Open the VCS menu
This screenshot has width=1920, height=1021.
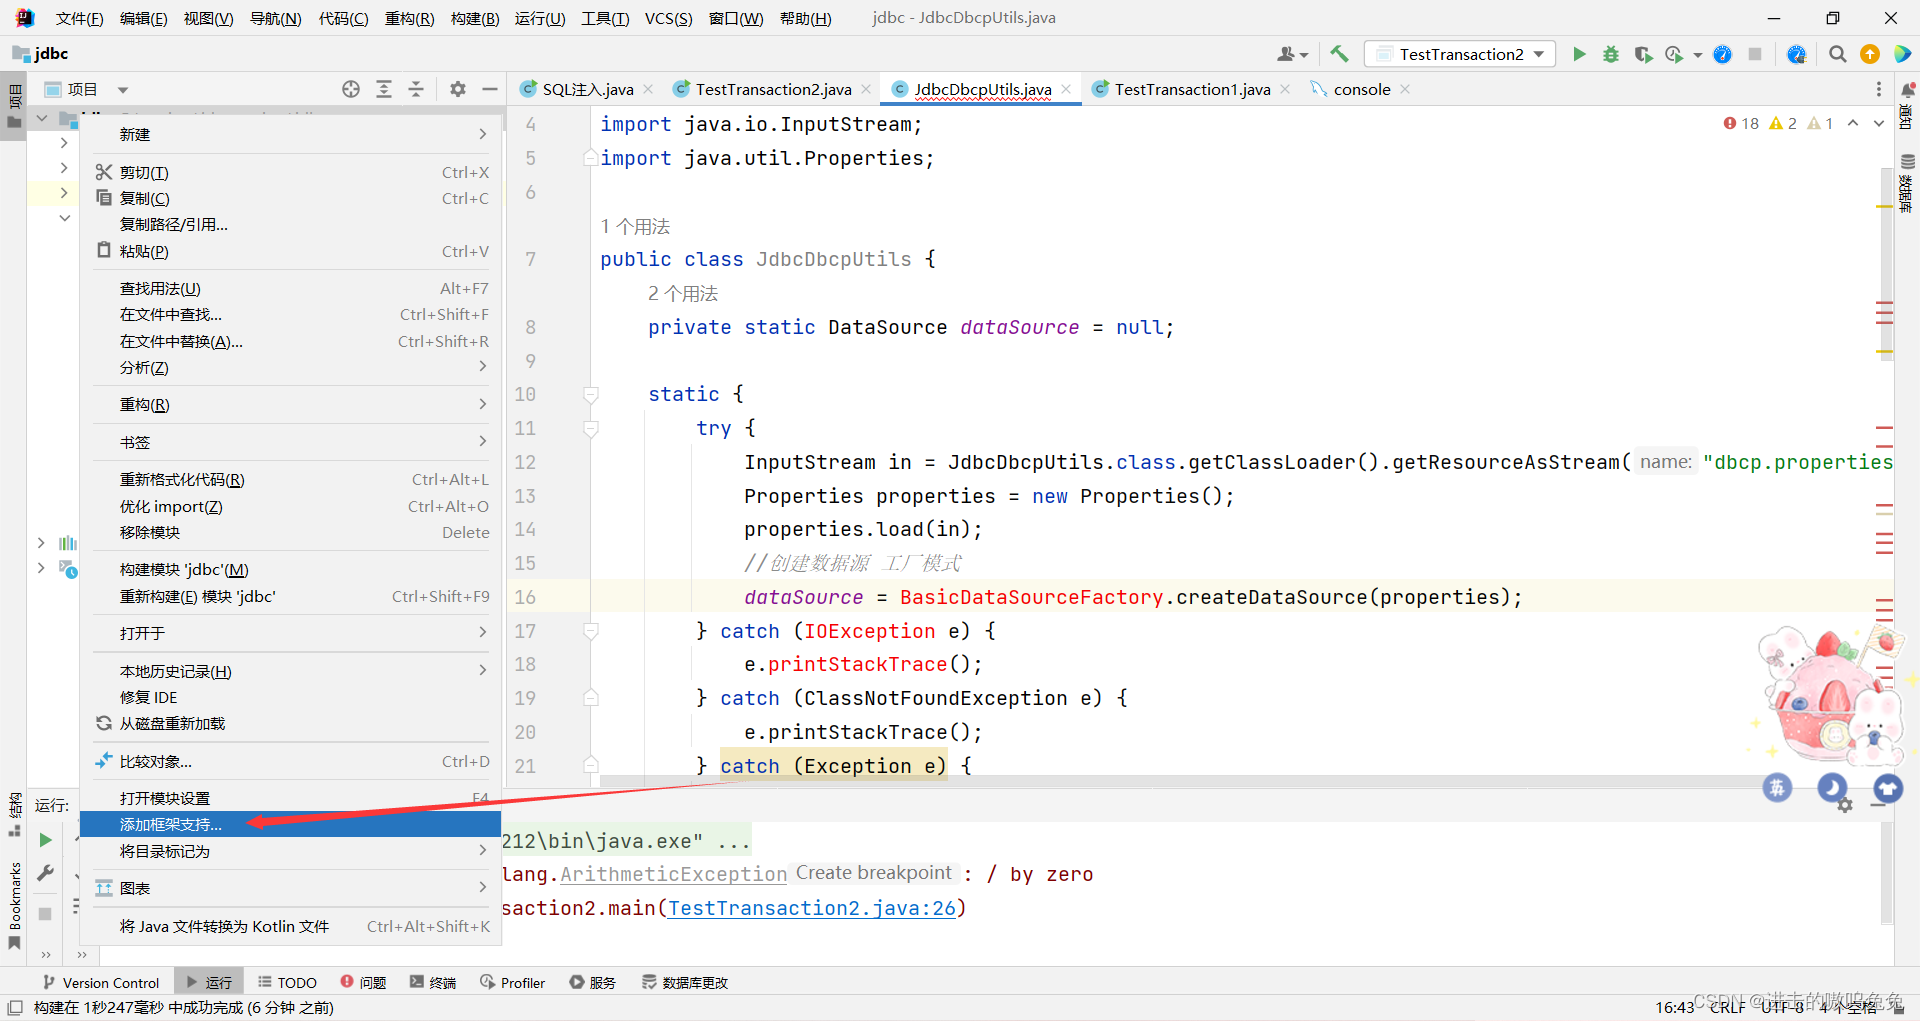(668, 18)
